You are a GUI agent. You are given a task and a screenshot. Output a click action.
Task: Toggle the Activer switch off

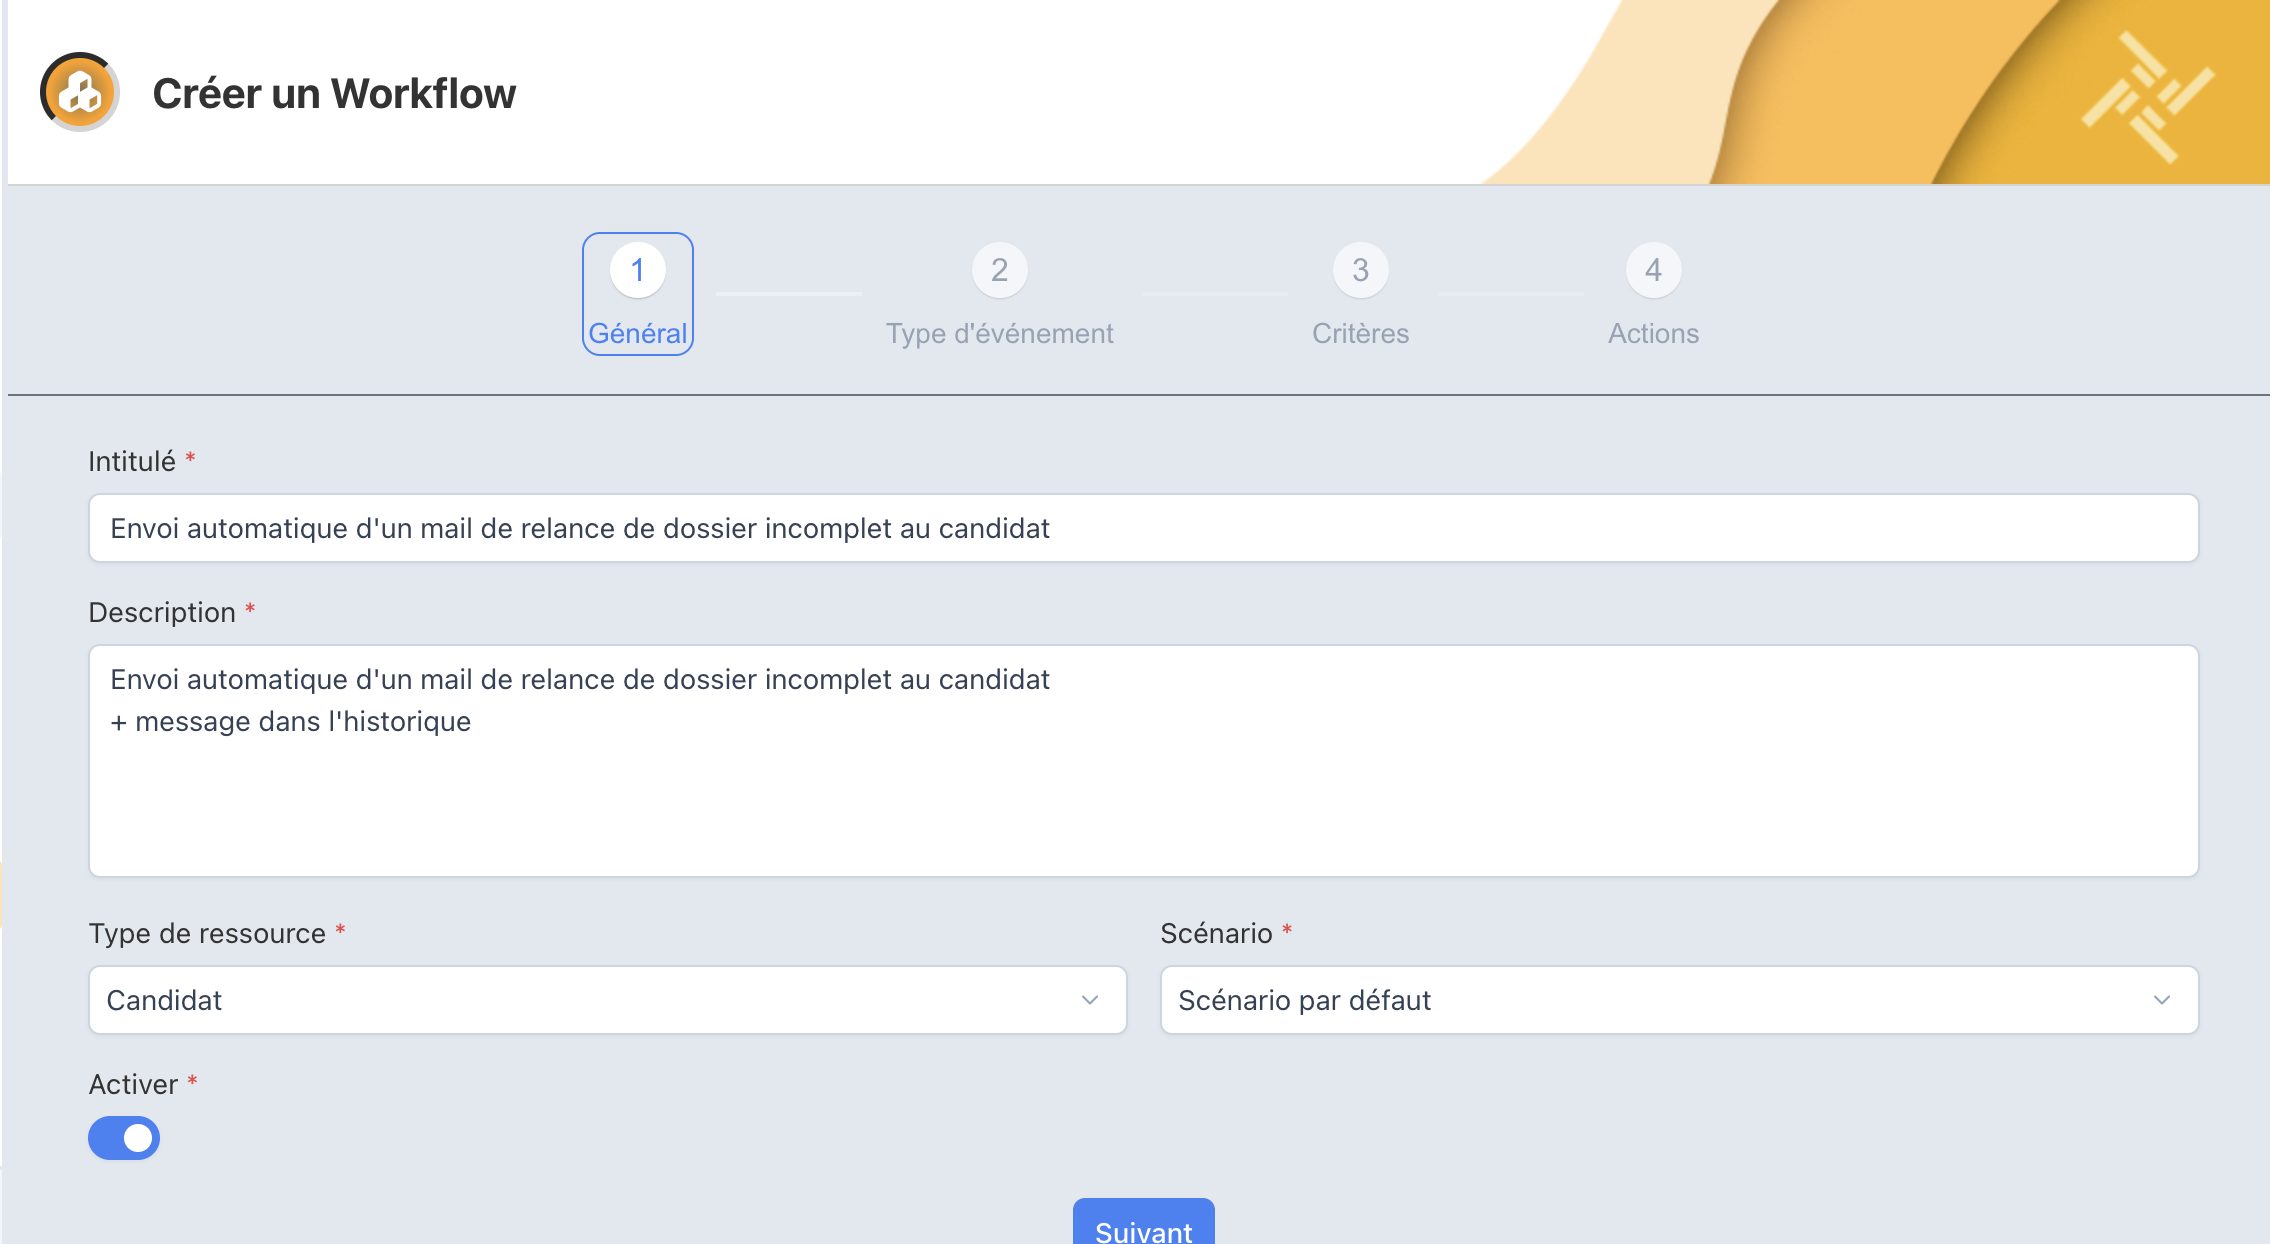pyautogui.click(x=124, y=1138)
